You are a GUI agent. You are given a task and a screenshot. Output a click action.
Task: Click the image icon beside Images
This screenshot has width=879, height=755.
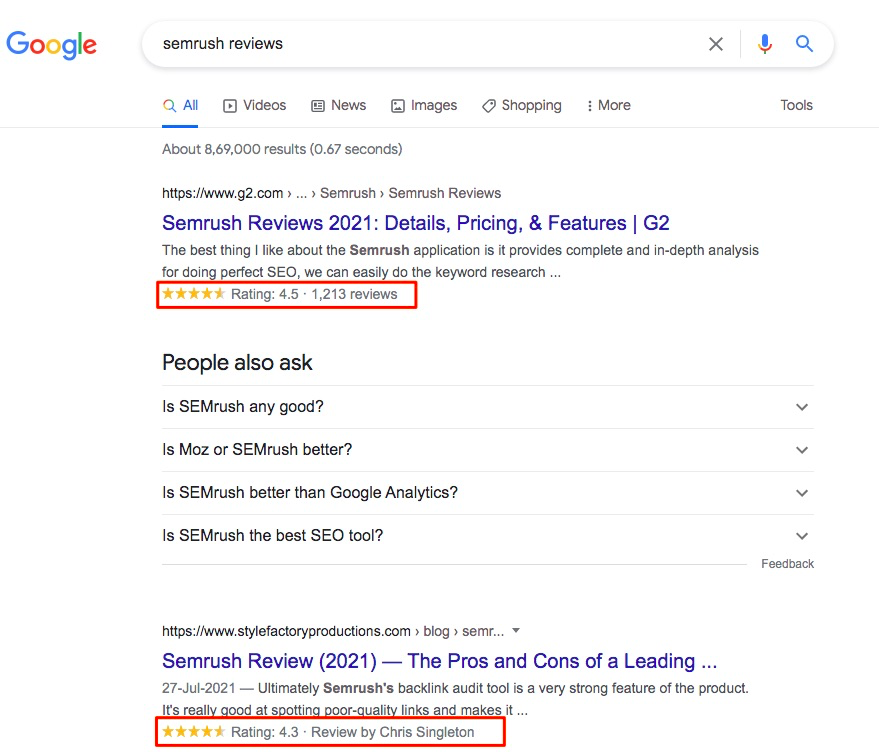(398, 105)
